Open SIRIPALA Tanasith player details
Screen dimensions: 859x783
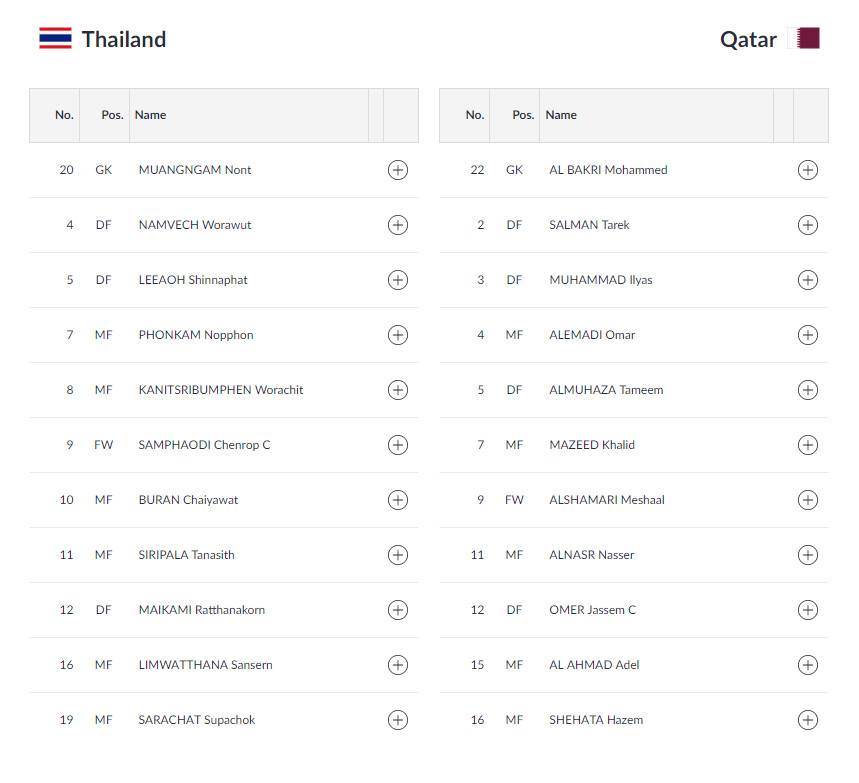(x=398, y=555)
